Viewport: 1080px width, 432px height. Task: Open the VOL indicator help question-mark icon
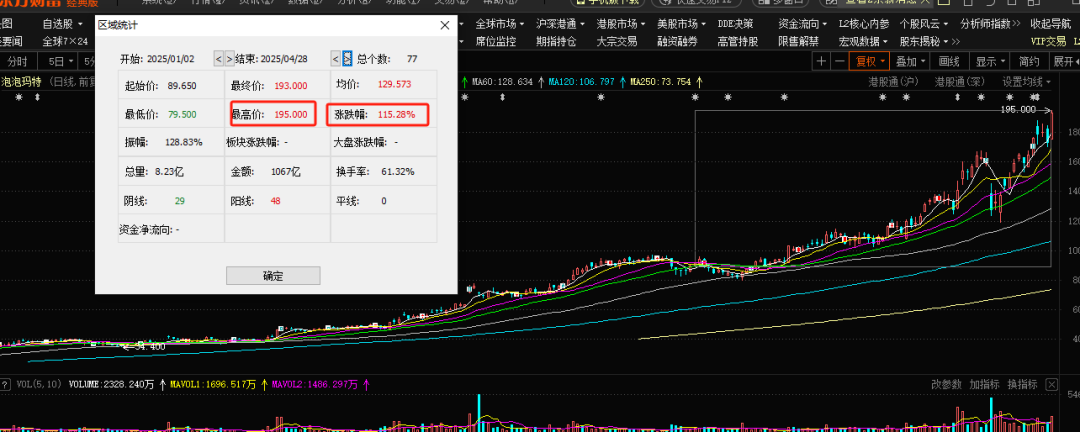(x=5, y=384)
